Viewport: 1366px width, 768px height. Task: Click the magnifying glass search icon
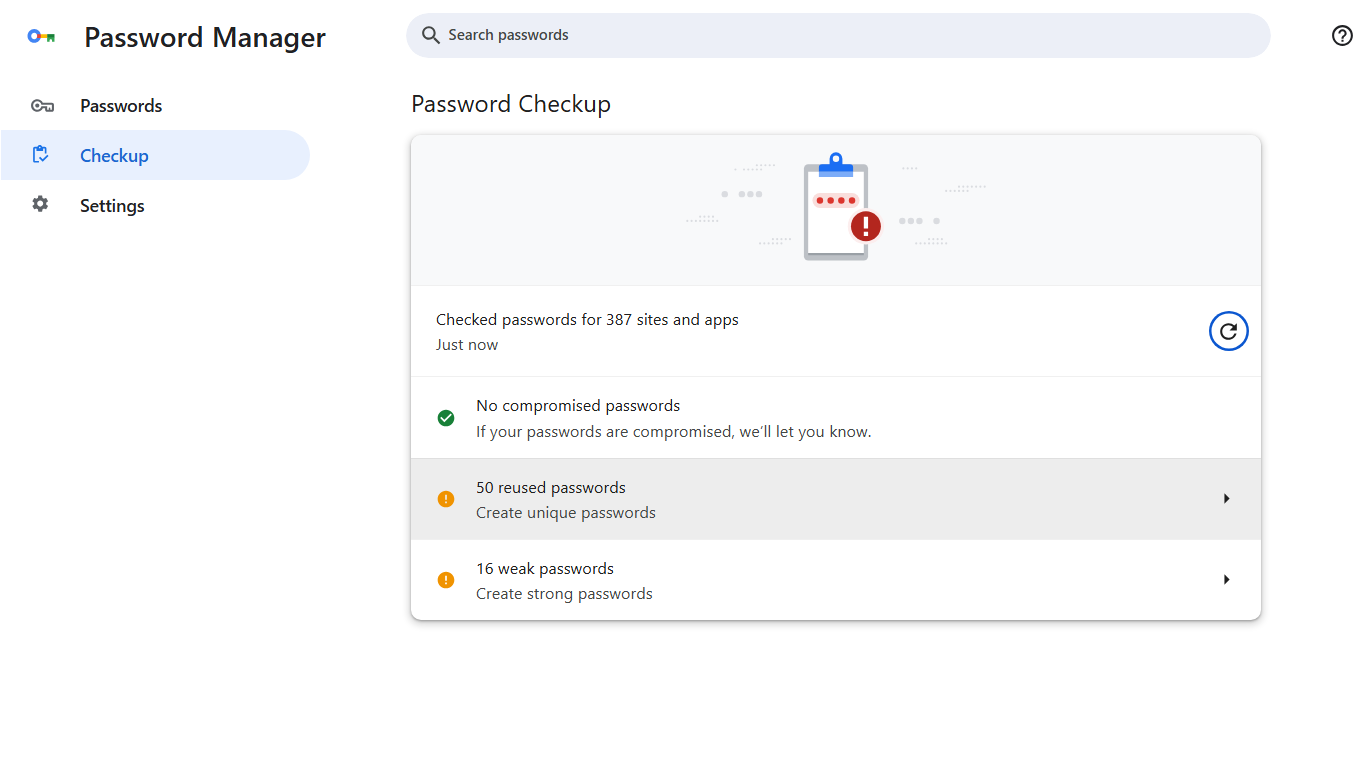(x=430, y=35)
